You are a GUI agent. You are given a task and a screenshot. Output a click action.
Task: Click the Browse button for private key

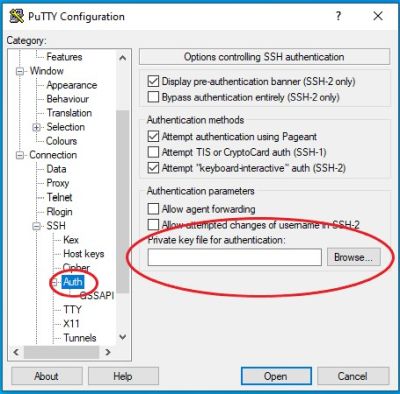coord(353,257)
